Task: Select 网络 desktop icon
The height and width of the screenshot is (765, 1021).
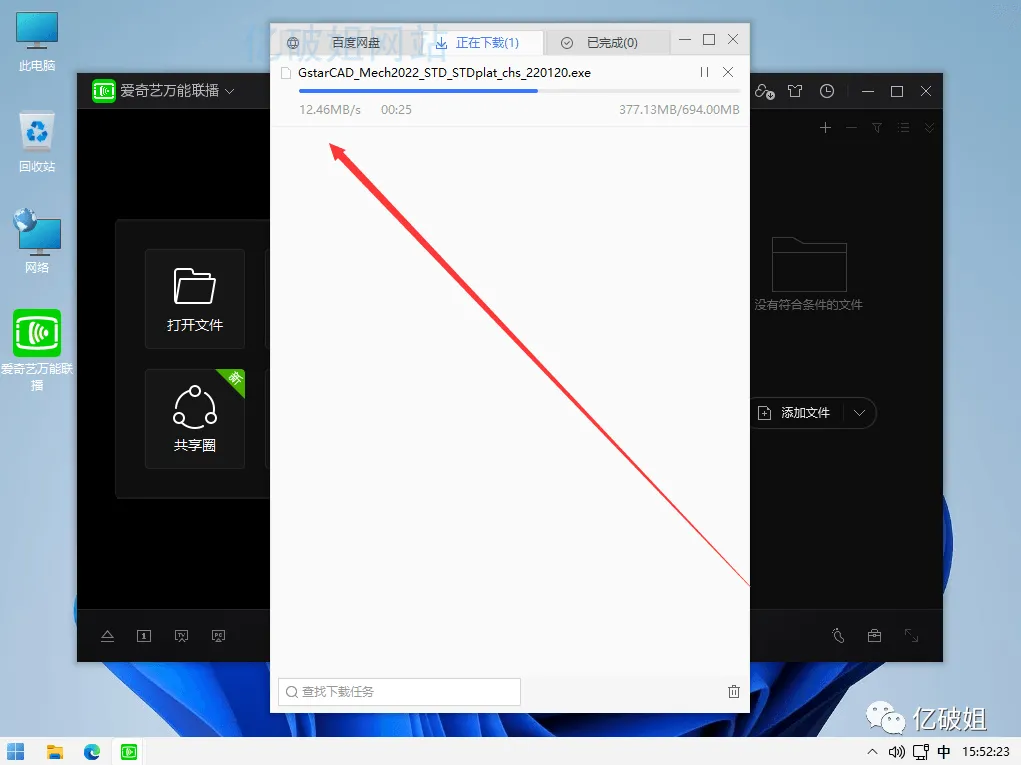Action: point(36,242)
